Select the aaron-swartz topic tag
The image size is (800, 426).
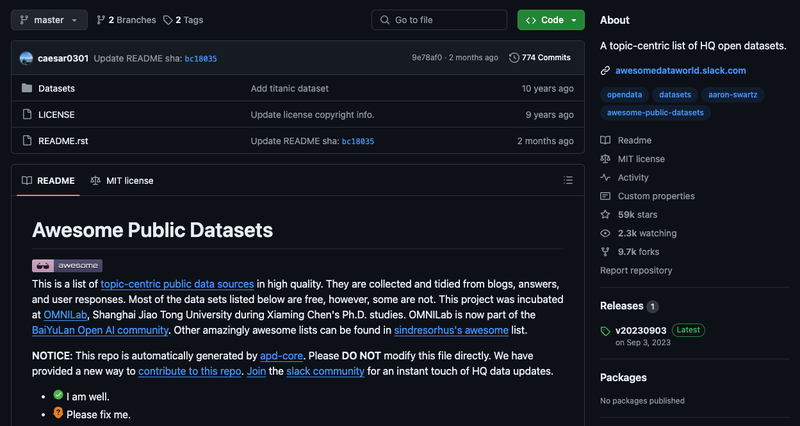[x=733, y=95]
